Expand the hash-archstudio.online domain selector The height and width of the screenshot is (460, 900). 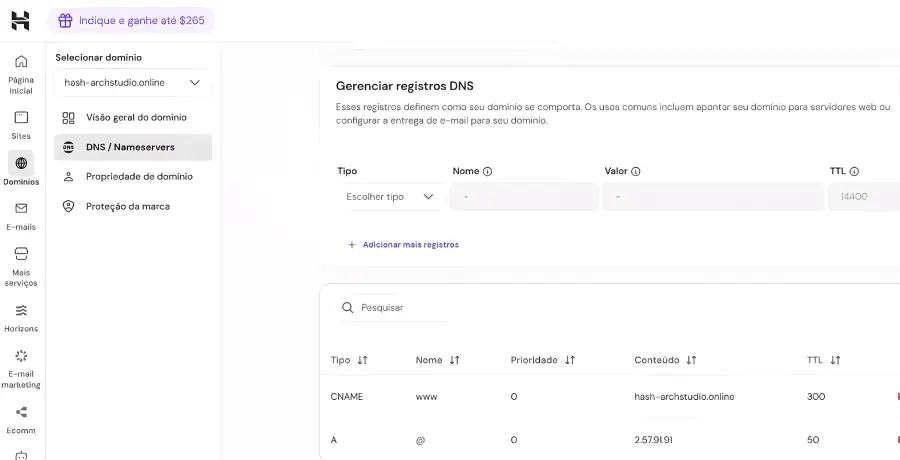(133, 83)
